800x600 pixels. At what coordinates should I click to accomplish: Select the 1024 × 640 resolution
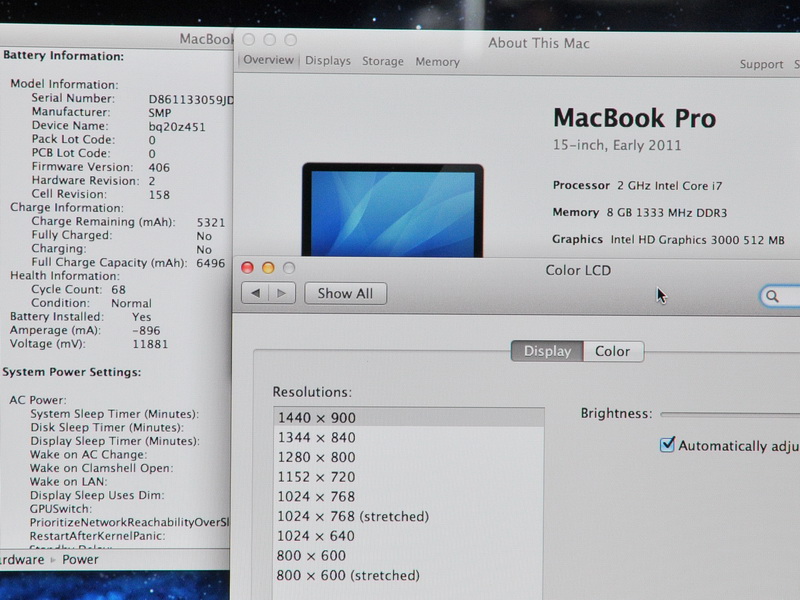pos(409,536)
